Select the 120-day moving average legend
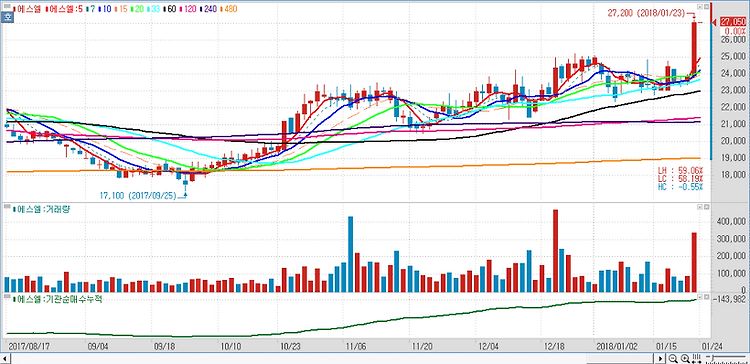The height and width of the screenshot is (364, 750). (x=188, y=9)
